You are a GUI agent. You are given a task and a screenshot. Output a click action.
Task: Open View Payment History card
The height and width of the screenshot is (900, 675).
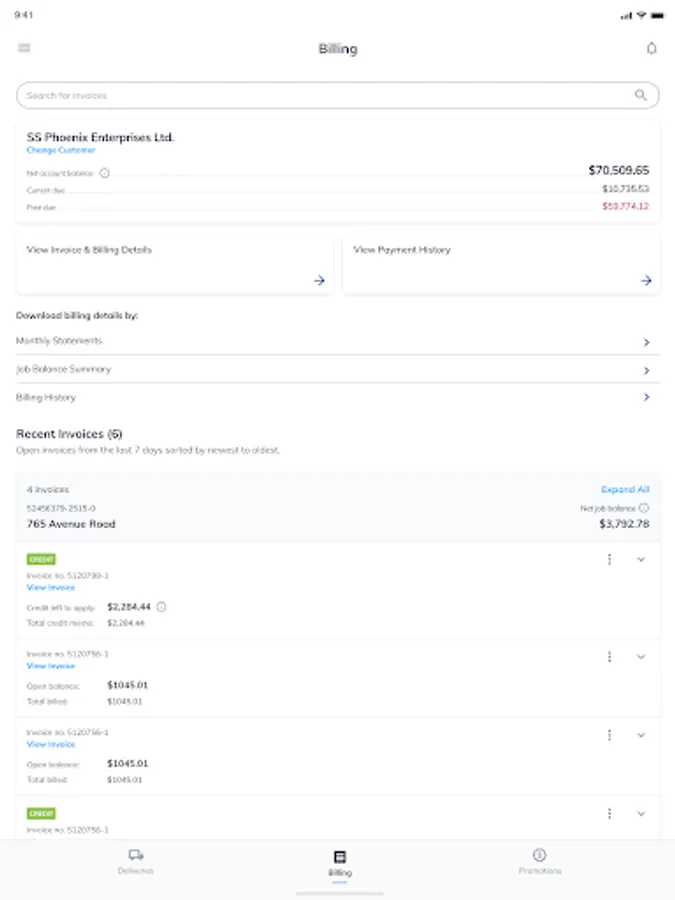[x=501, y=265]
